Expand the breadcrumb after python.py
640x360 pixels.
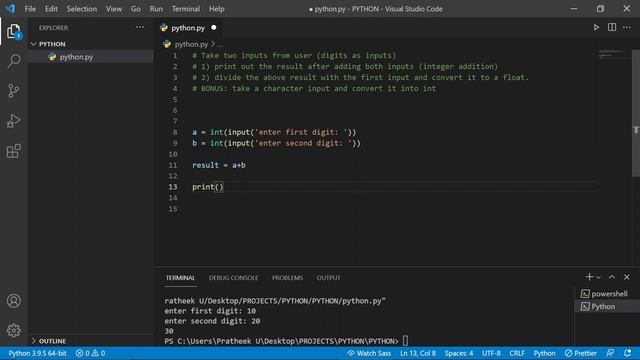coord(220,44)
